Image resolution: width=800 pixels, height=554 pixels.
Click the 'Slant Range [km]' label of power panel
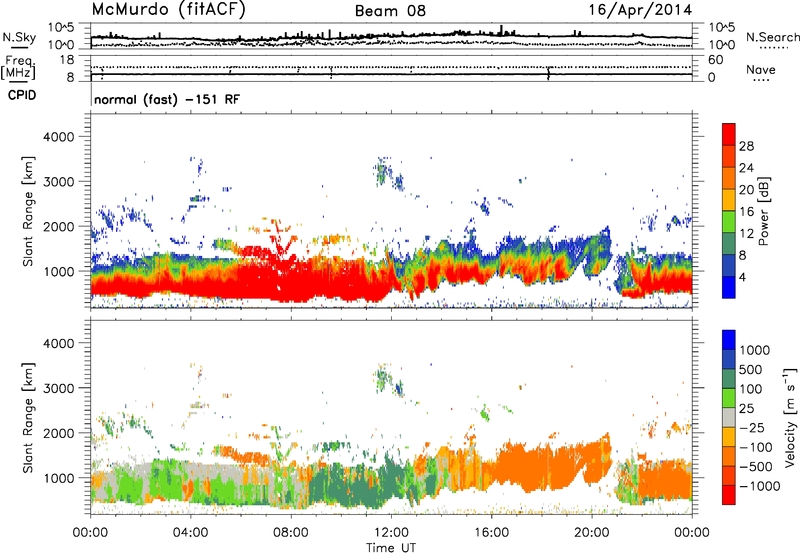(28, 211)
